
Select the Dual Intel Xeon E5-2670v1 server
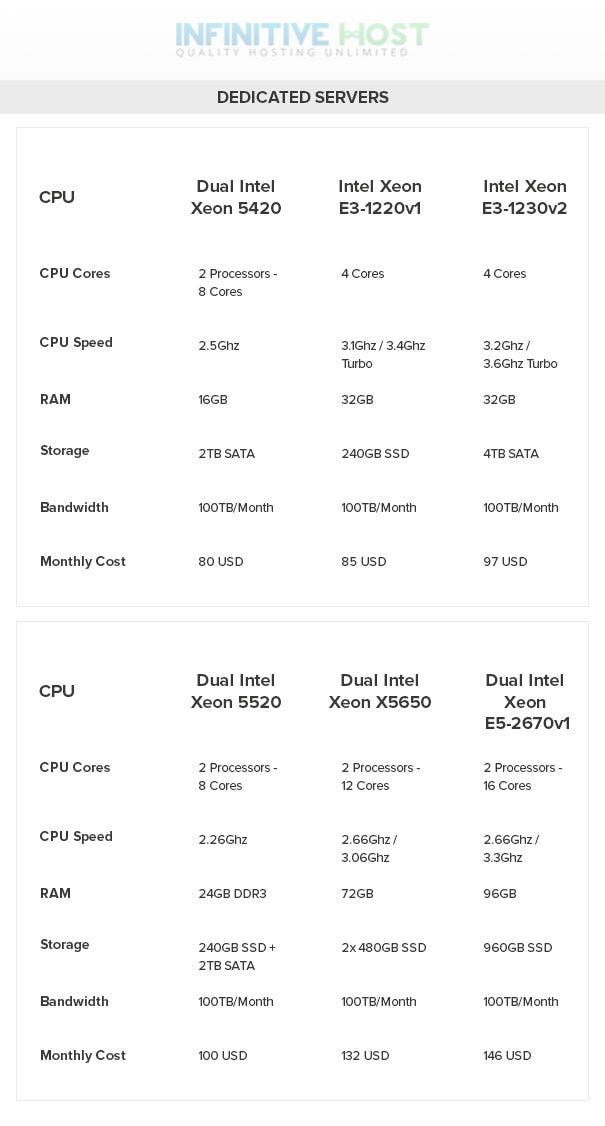525,702
